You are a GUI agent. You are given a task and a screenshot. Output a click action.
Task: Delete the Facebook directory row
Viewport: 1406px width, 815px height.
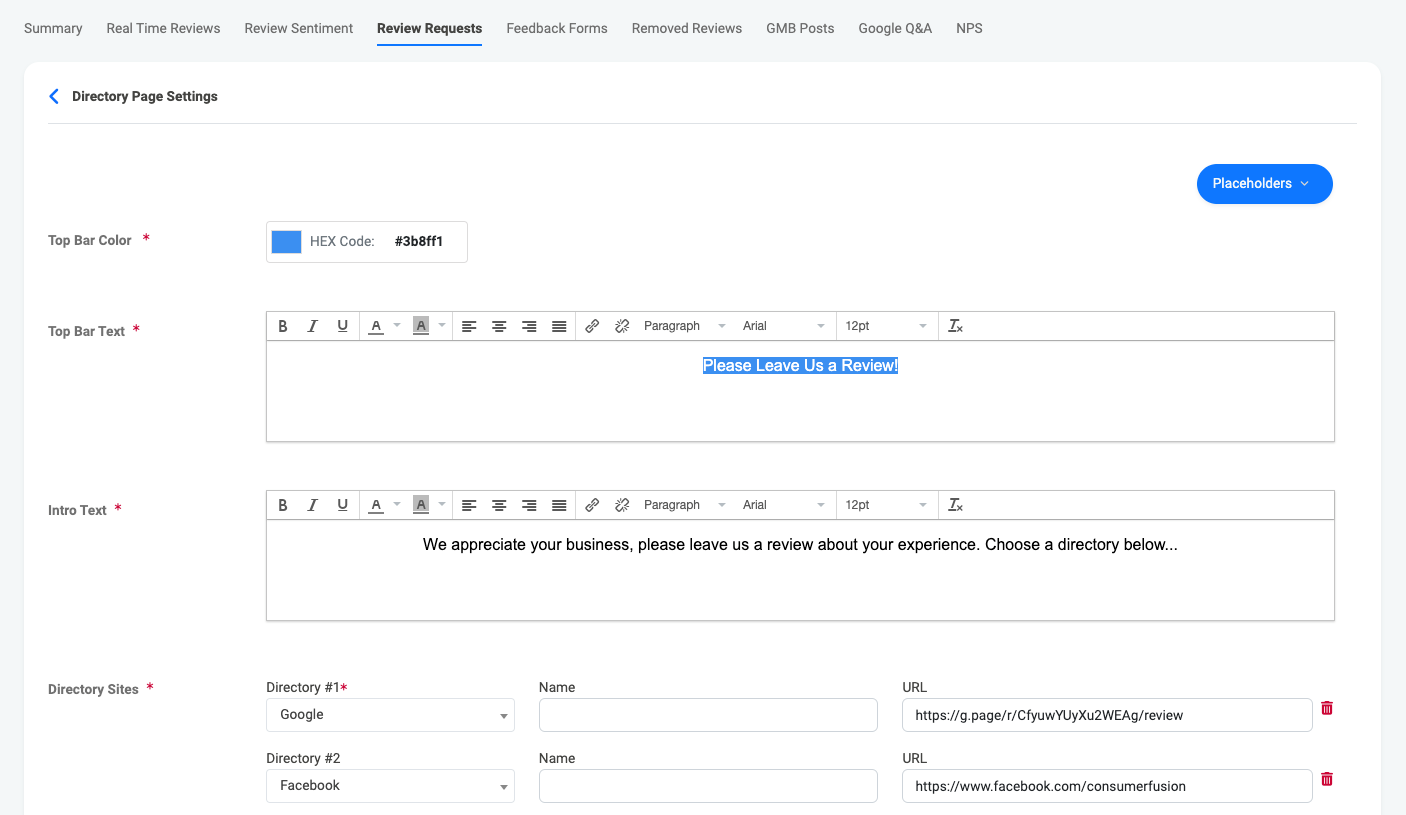(1327, 779)
